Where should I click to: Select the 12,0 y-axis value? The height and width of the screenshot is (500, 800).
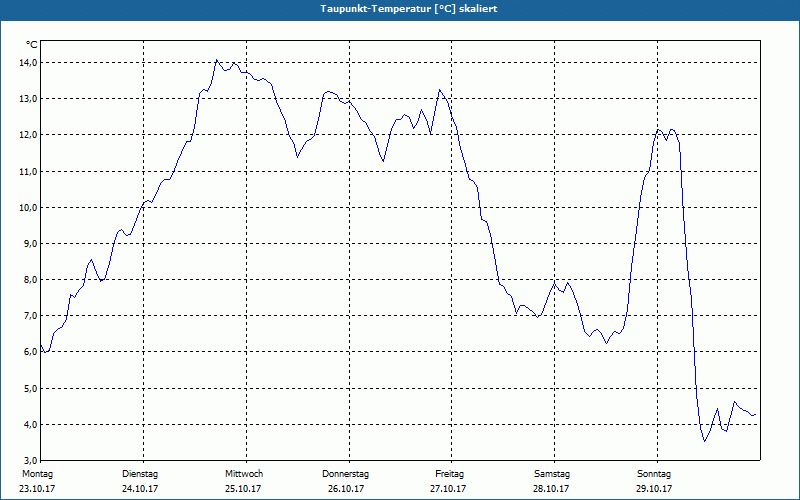point(28,135)
